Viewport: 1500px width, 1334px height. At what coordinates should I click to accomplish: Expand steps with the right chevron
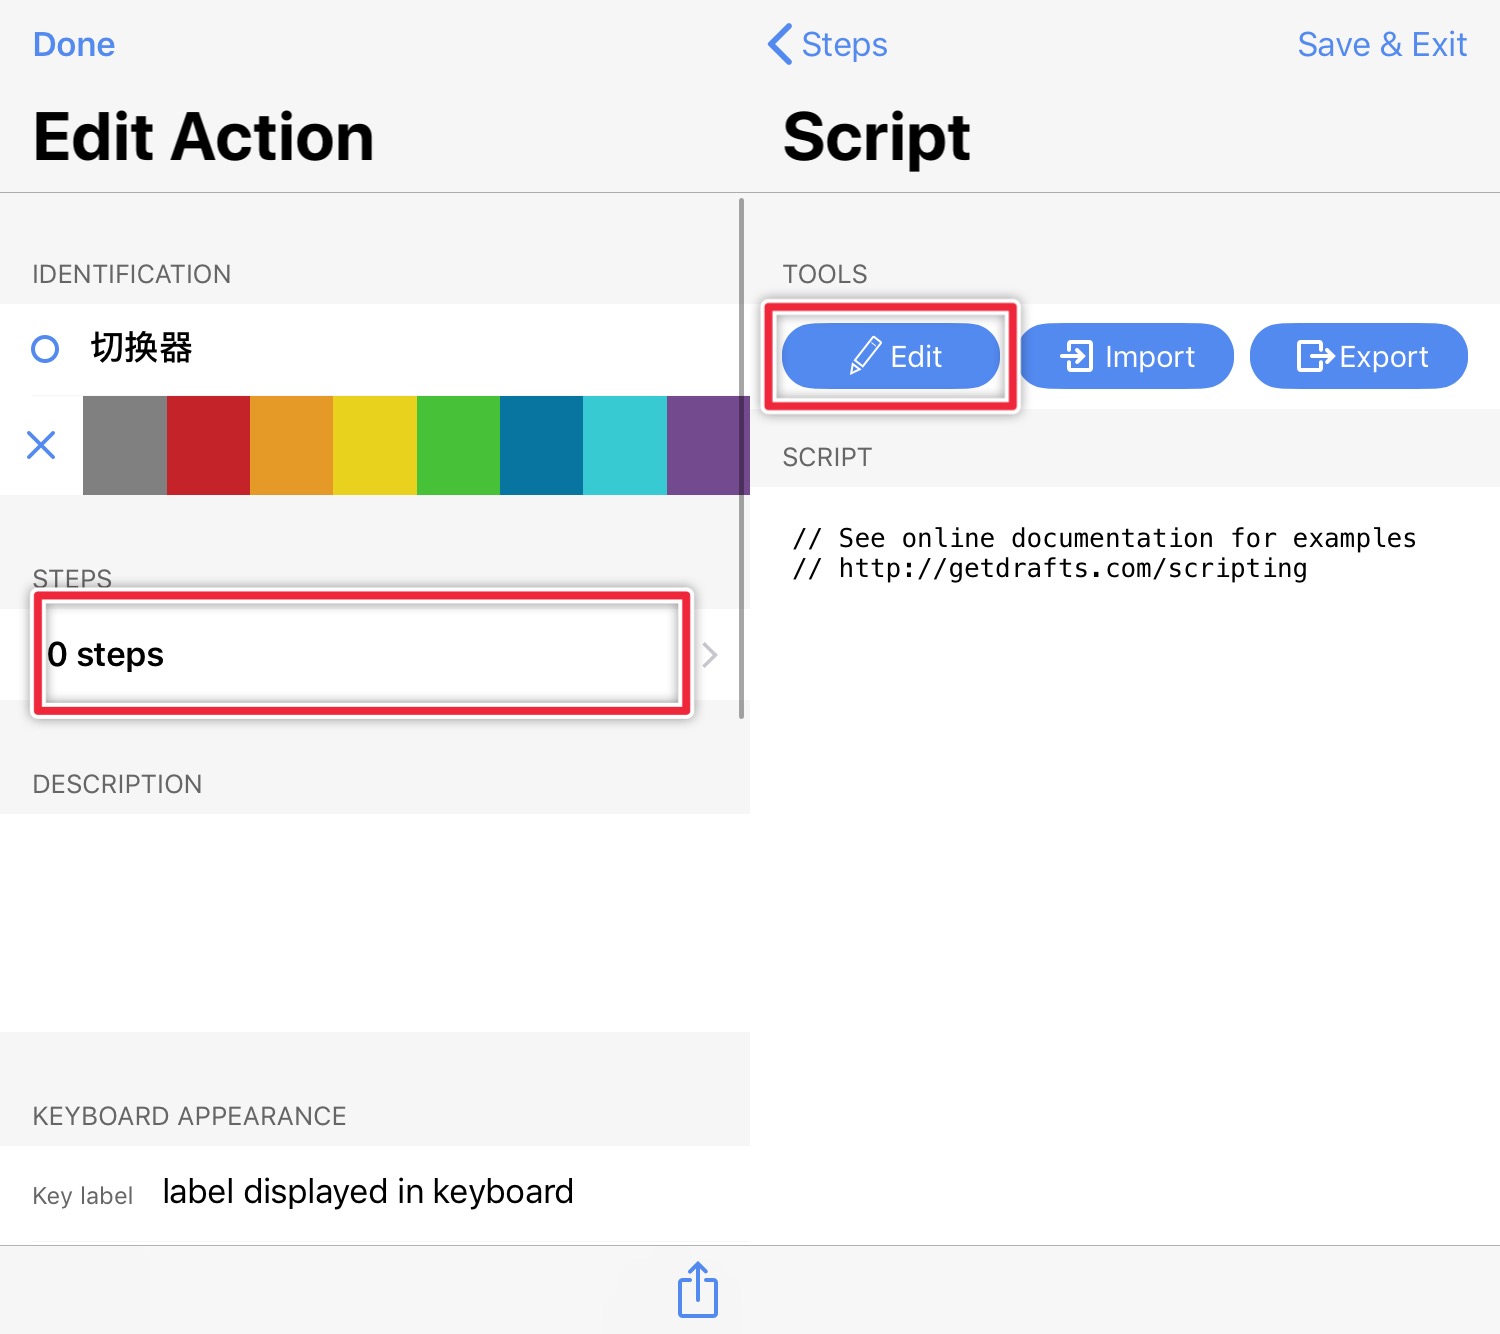coord(710,655)
